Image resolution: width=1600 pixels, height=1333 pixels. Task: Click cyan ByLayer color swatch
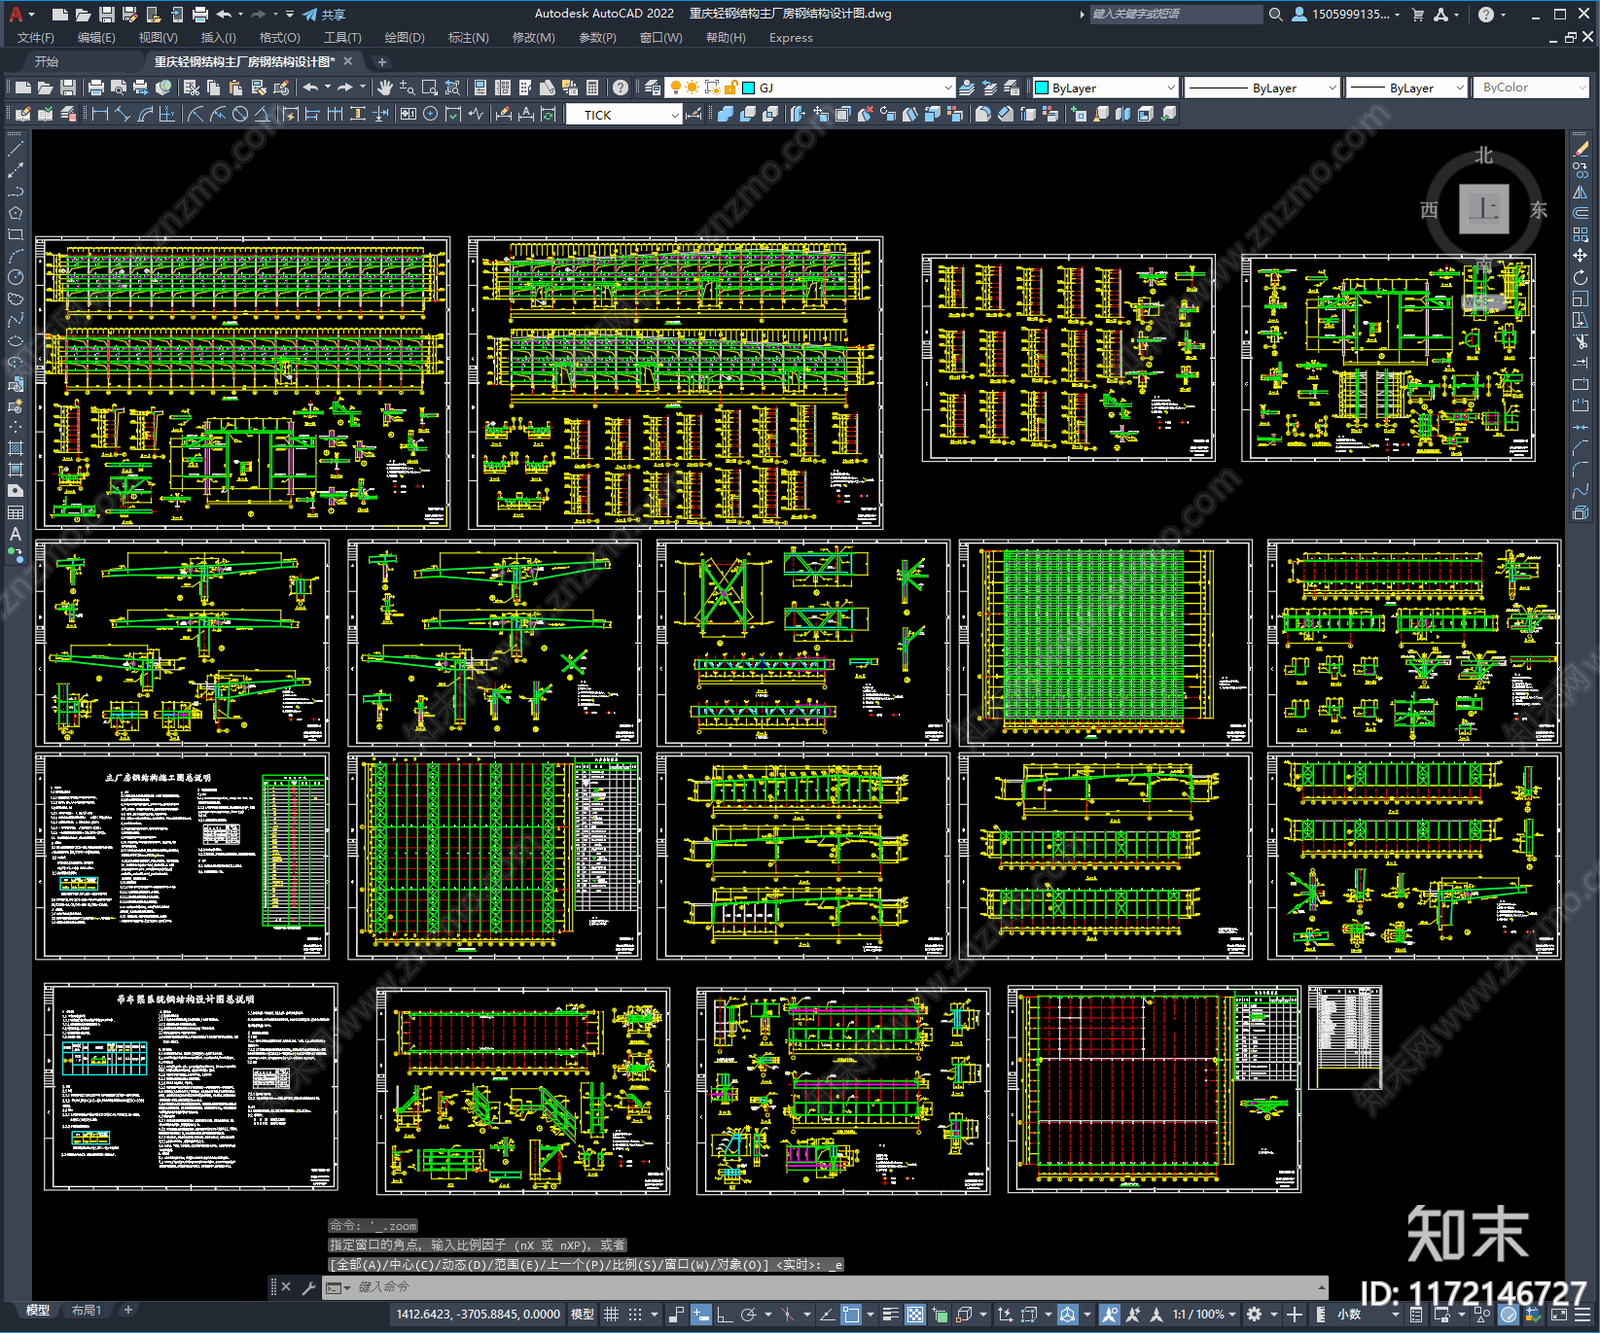pyautogui.click(x=1041, y=88)
